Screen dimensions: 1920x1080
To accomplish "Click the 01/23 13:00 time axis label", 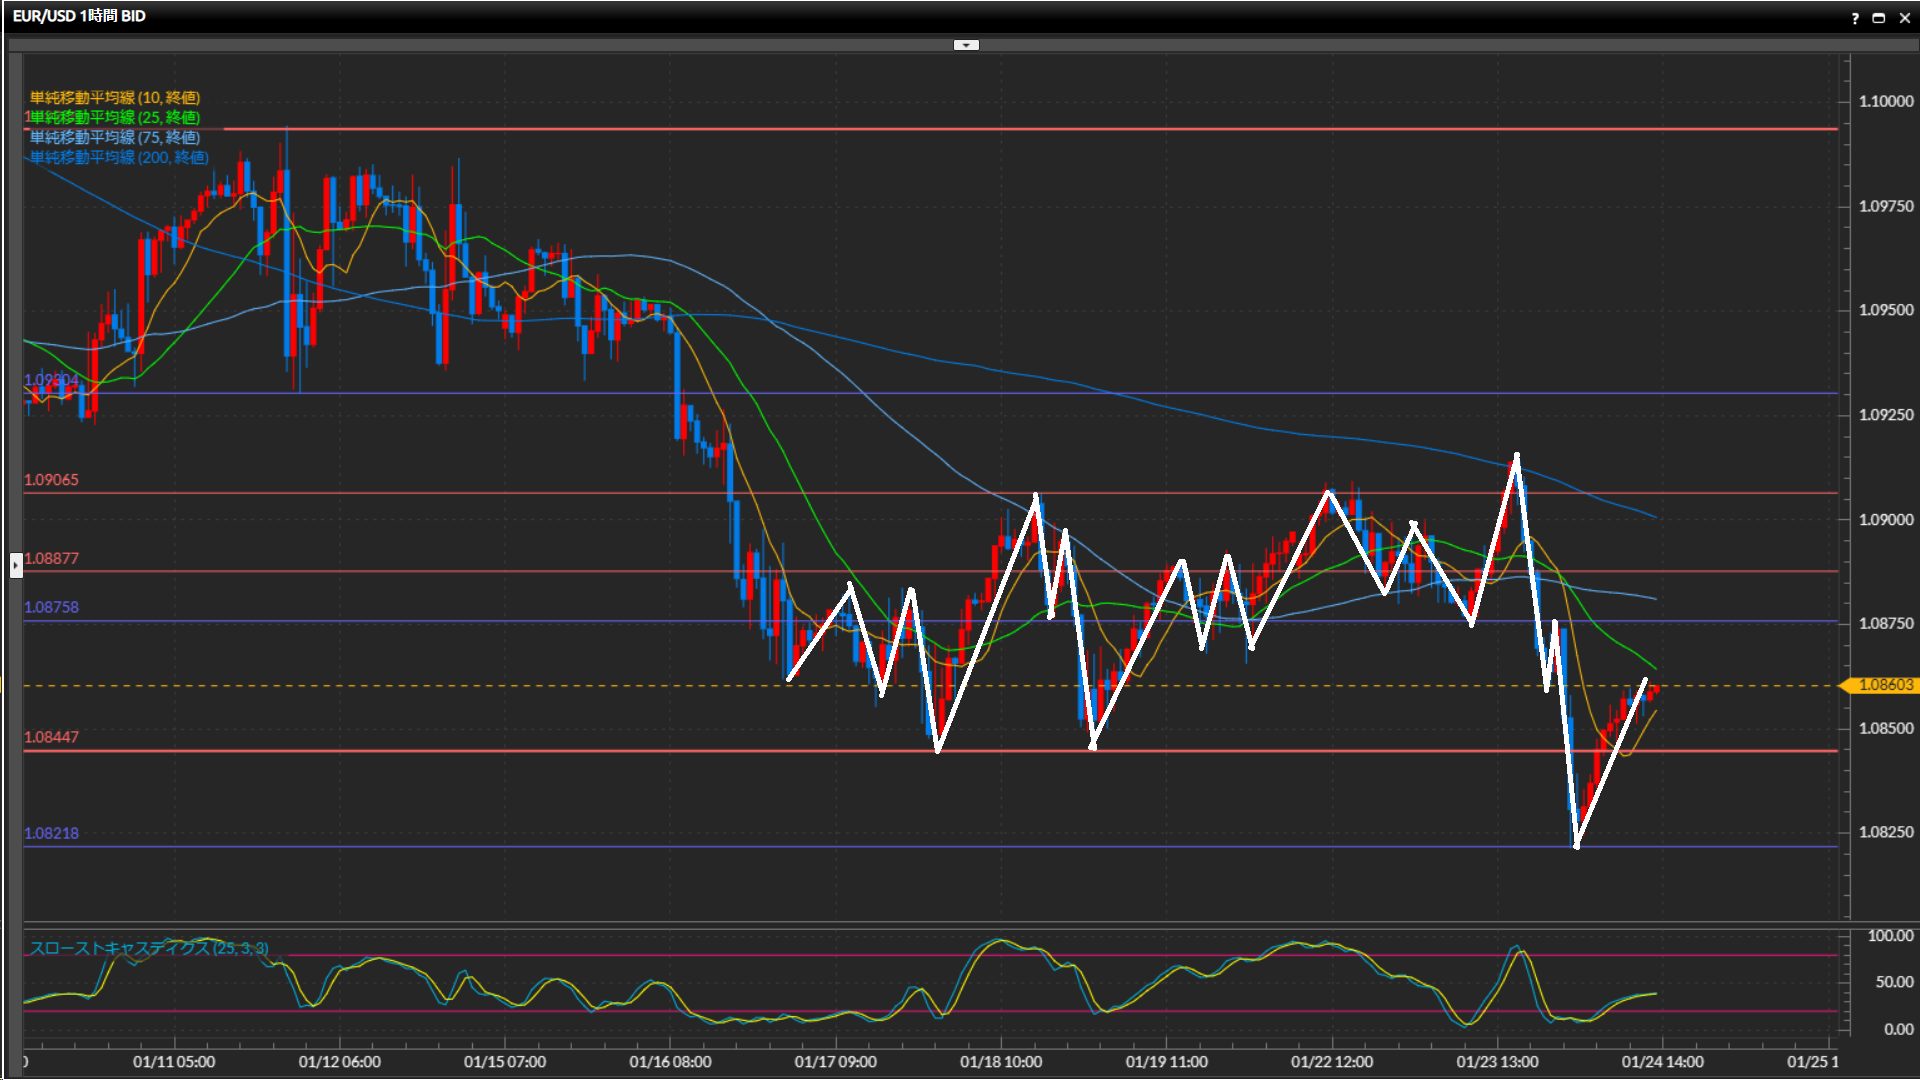I will coord(1497,1062).
